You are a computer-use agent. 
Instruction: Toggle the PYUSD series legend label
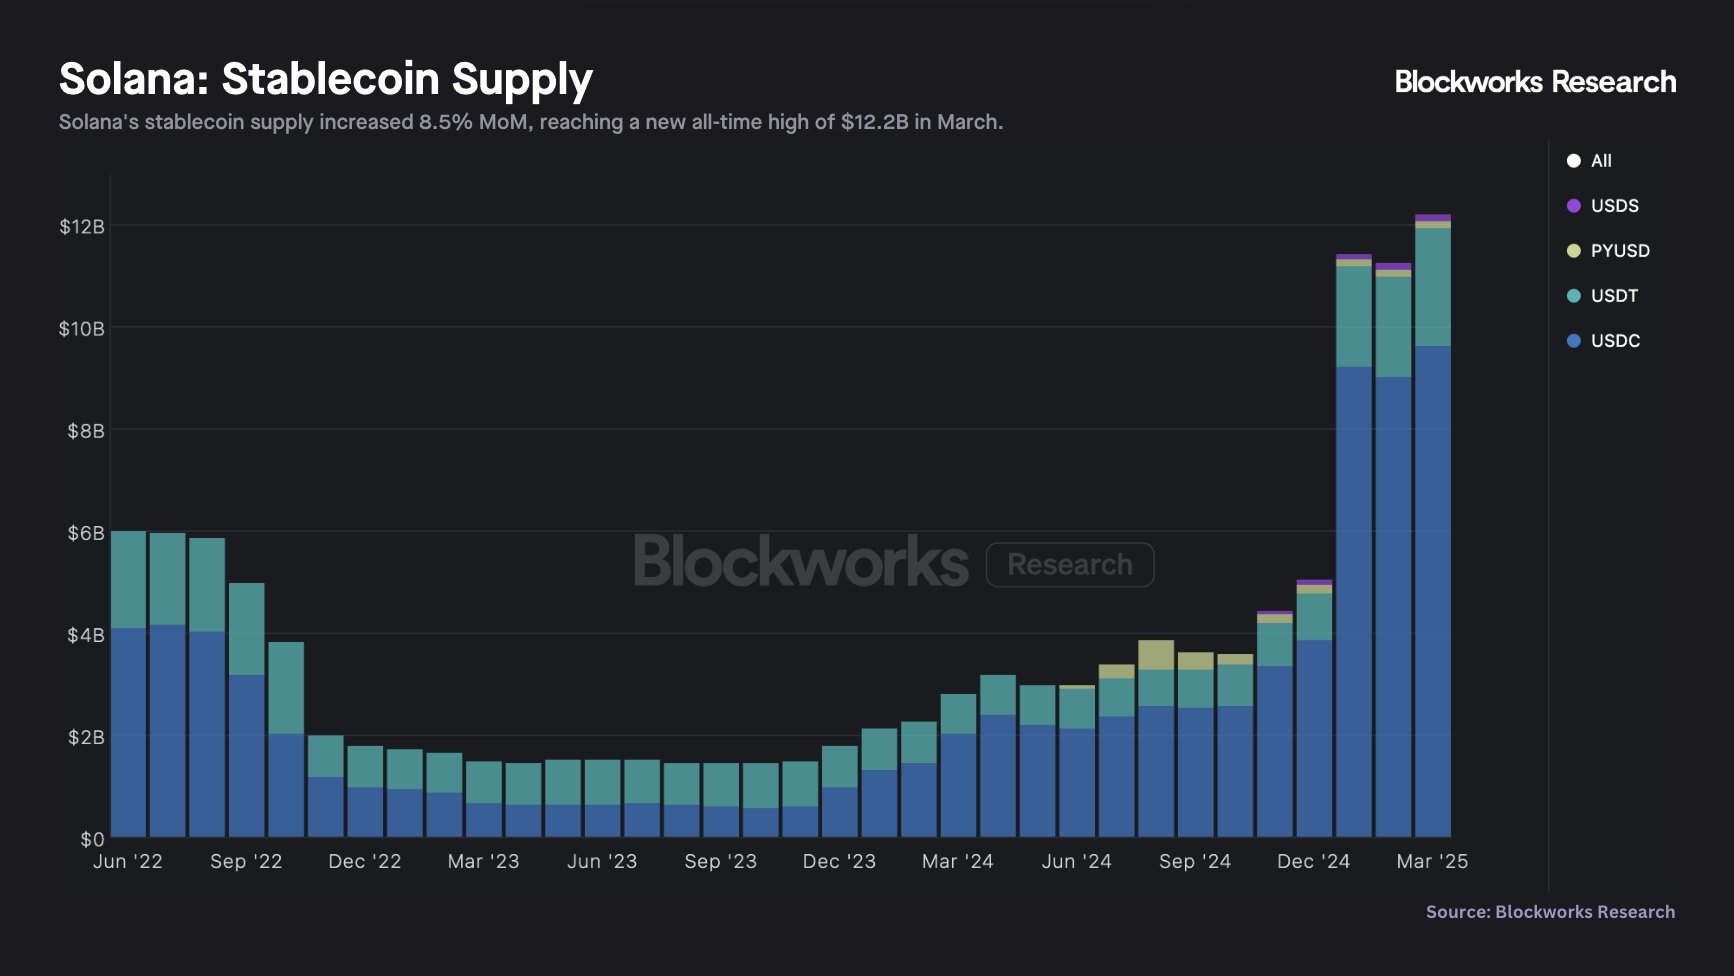click(1620, 251)
